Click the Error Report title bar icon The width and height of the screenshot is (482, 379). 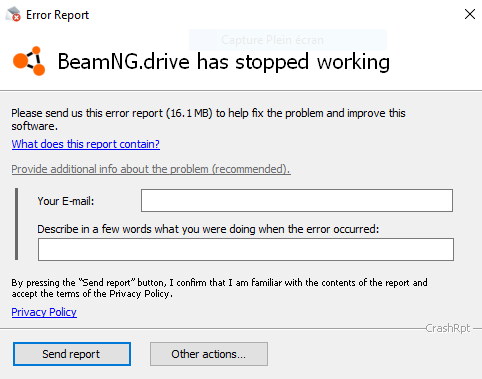pyautogui.click(x=13, y=14)
